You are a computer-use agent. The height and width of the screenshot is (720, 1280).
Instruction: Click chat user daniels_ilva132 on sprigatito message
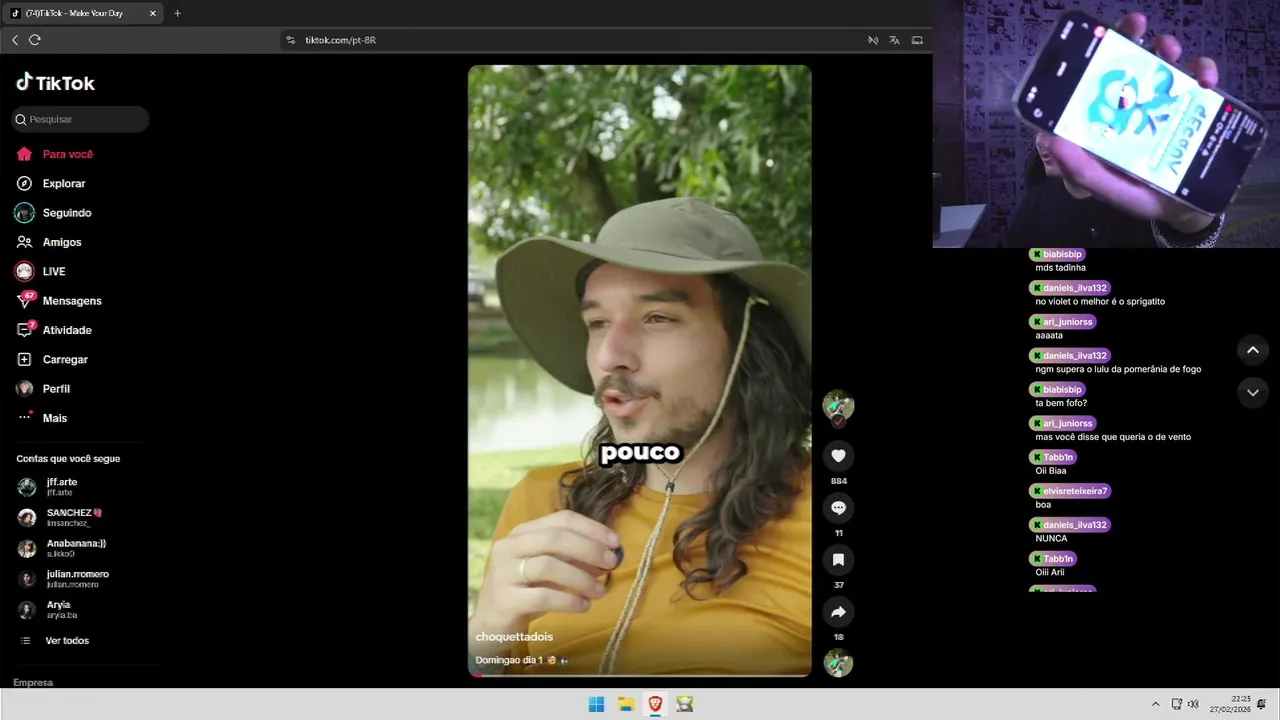tap(1070, 288)
